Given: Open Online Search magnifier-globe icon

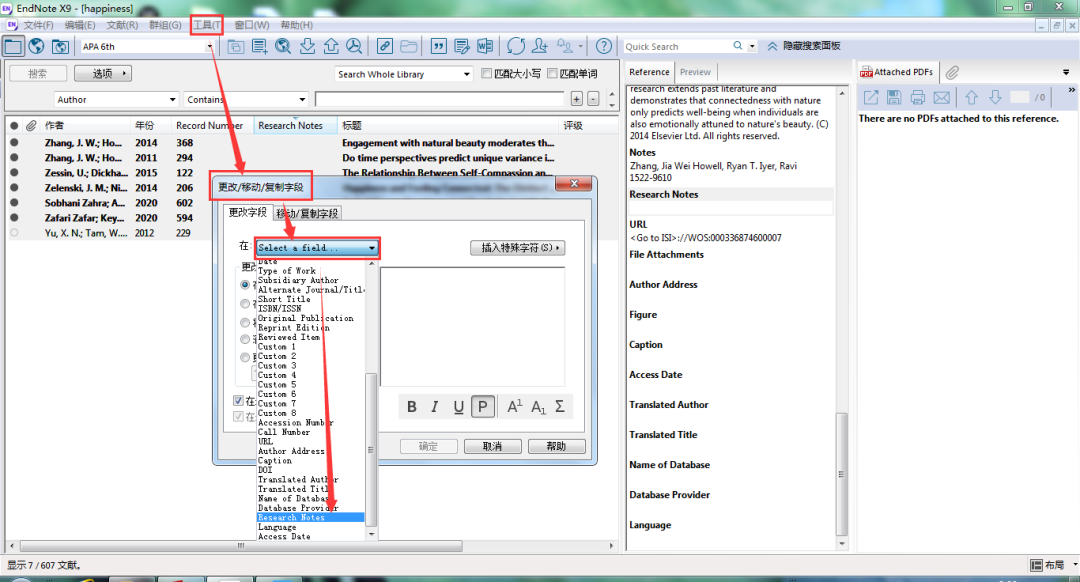Looking at the screenshot, I should (x=283, y=46).
